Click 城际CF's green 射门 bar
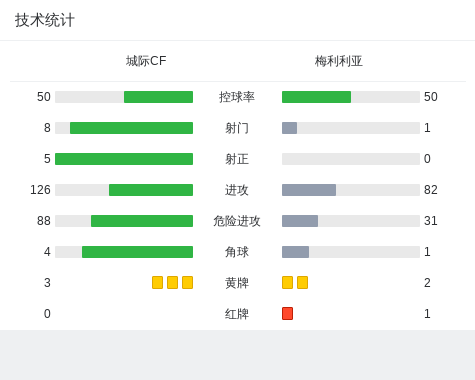 click(x=131, y=128)
